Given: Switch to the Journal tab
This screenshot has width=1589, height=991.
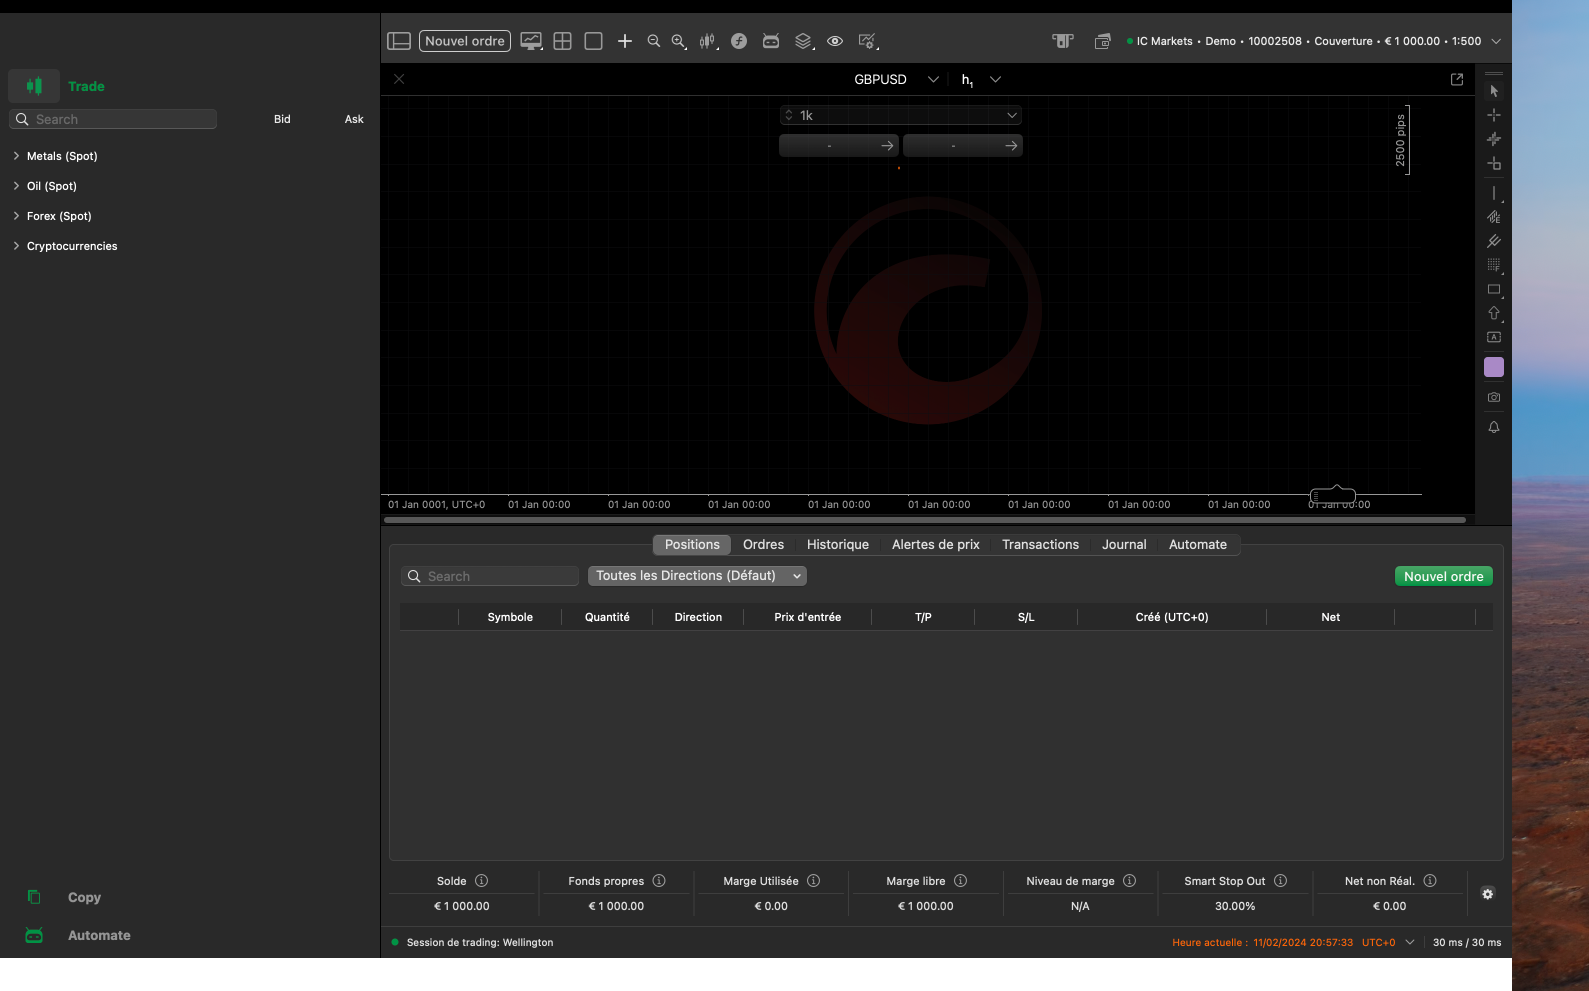Looking at the screenshot, I should [1124, 545].
